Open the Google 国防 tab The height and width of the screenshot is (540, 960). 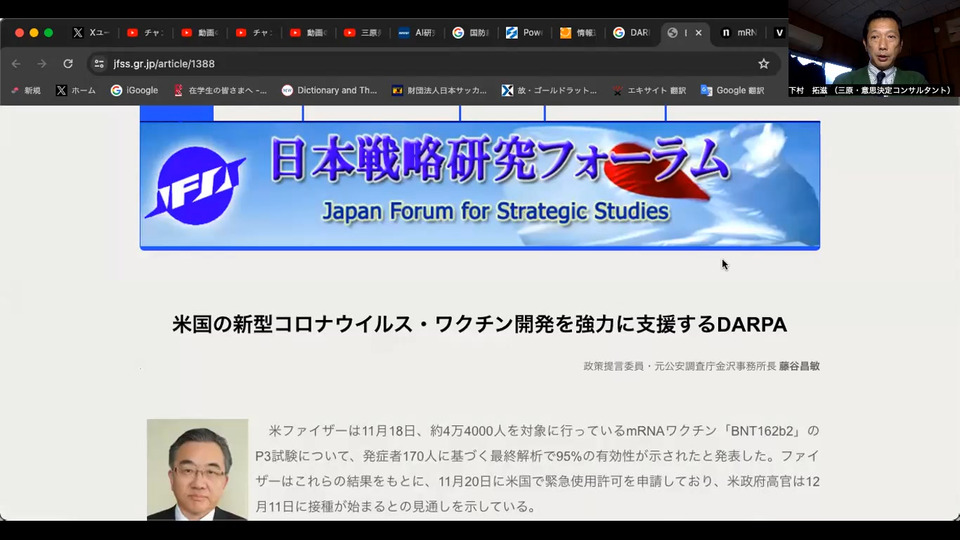(x=471, y=32)
